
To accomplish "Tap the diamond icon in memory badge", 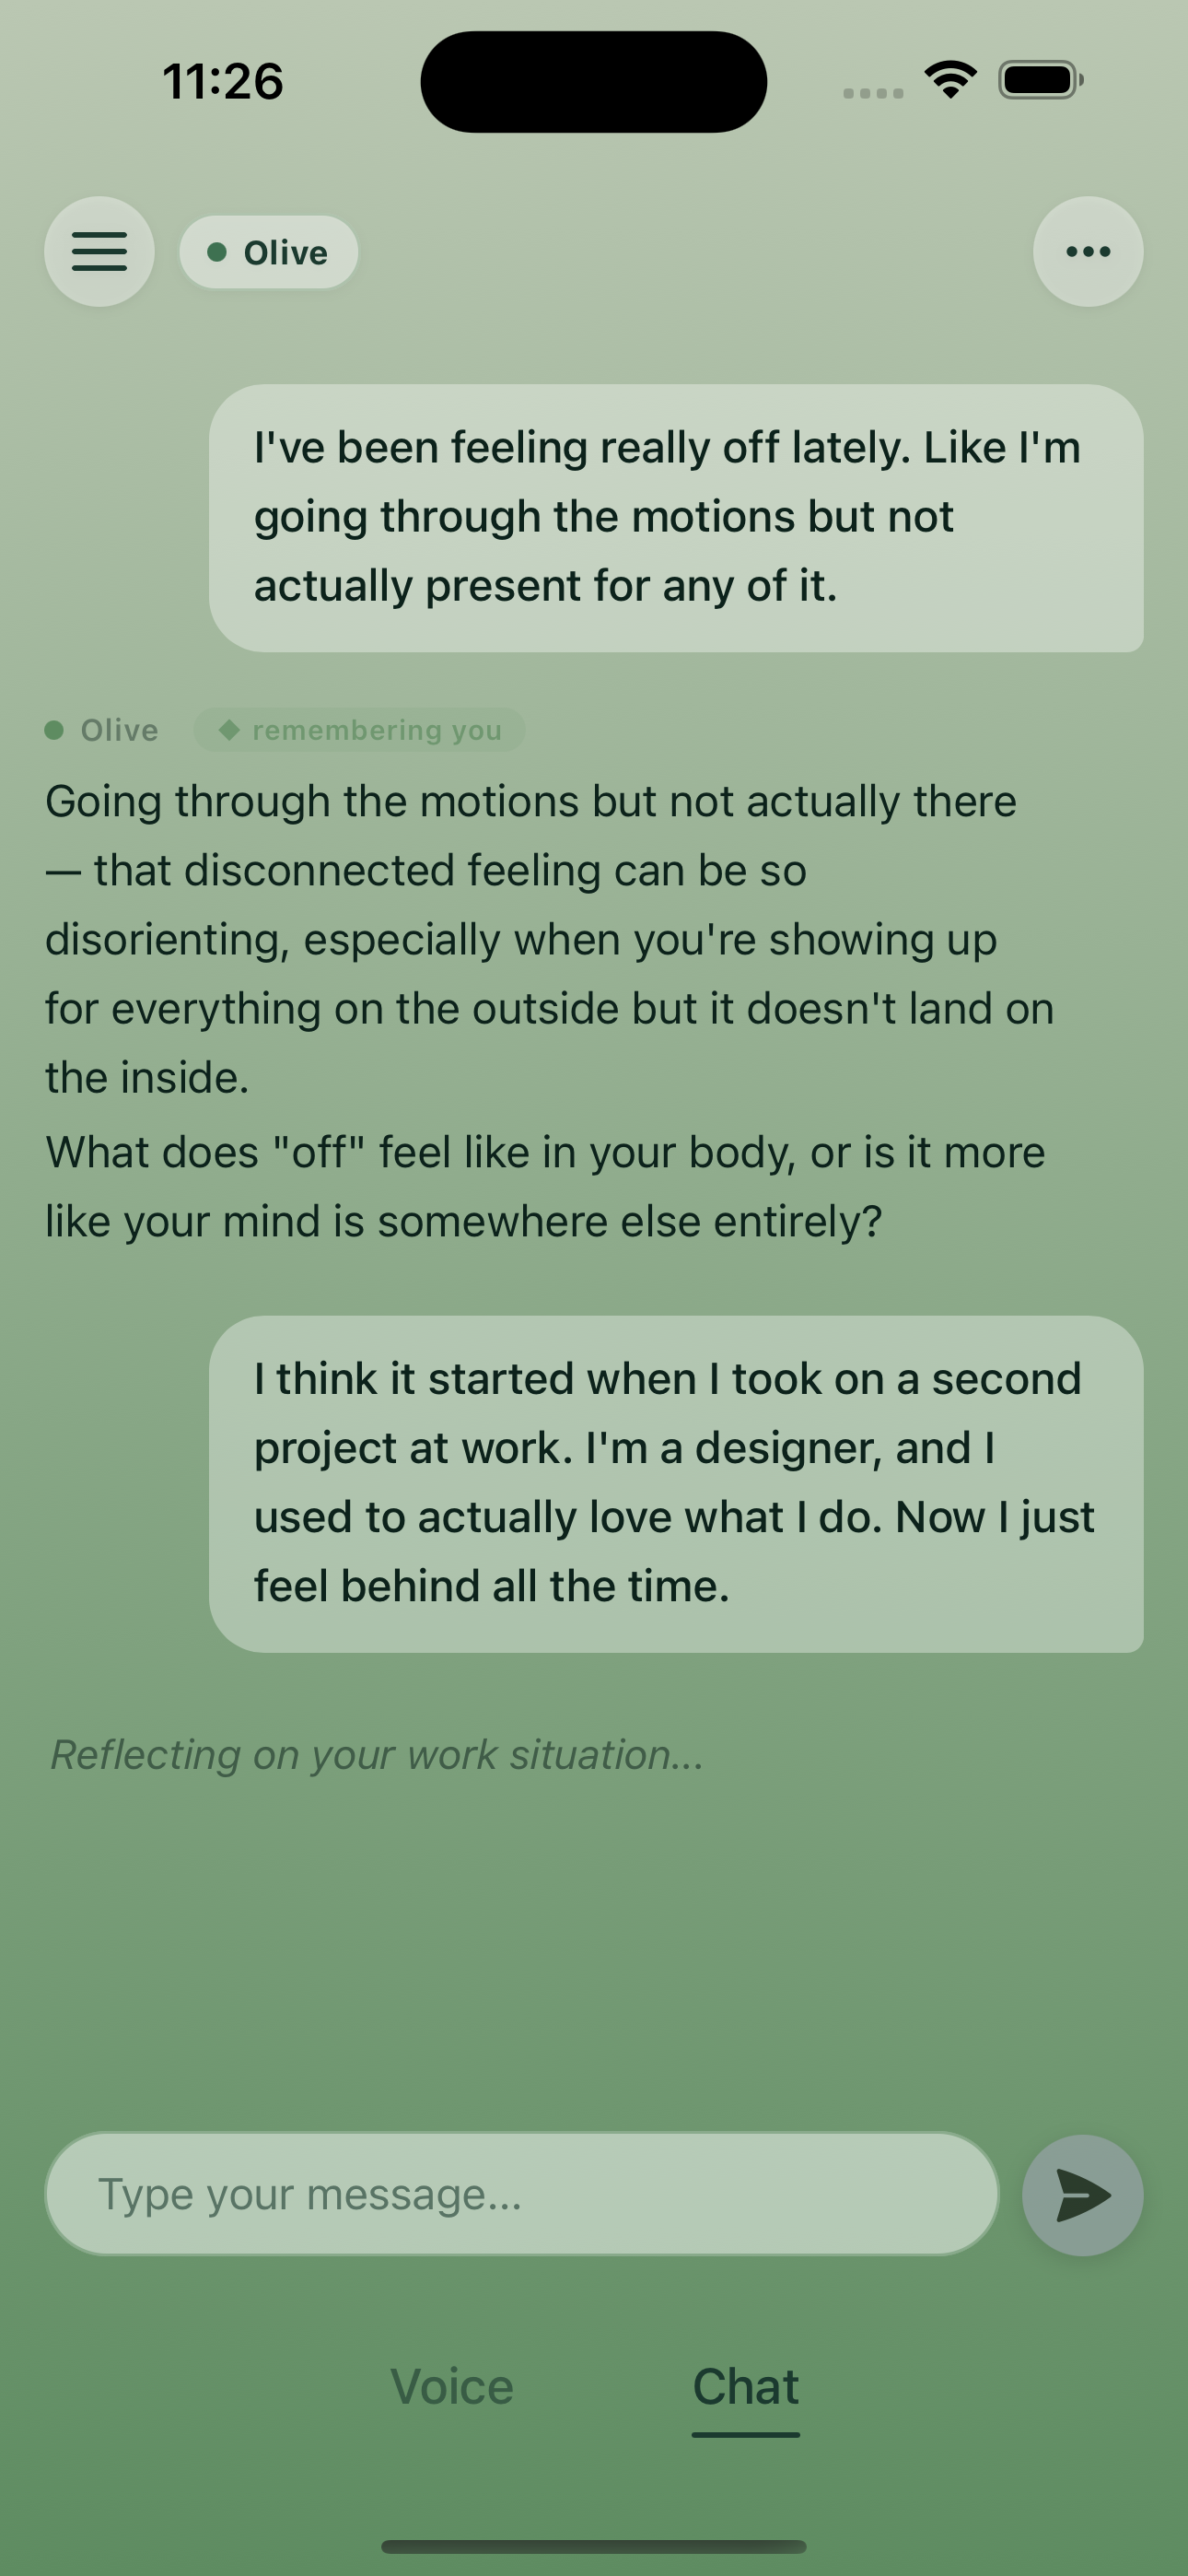I will (229, 730).
